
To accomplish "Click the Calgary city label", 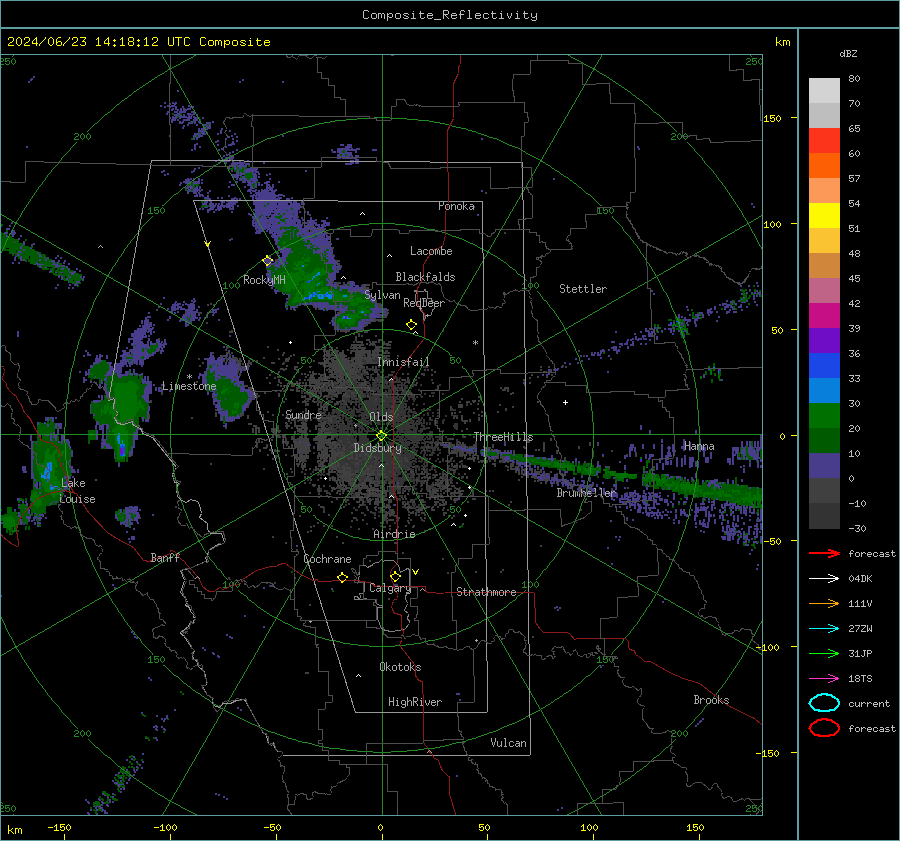I will 390,588.
